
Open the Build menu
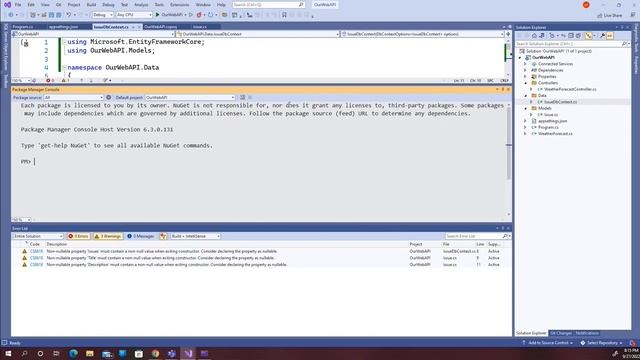tap(91, 5)
